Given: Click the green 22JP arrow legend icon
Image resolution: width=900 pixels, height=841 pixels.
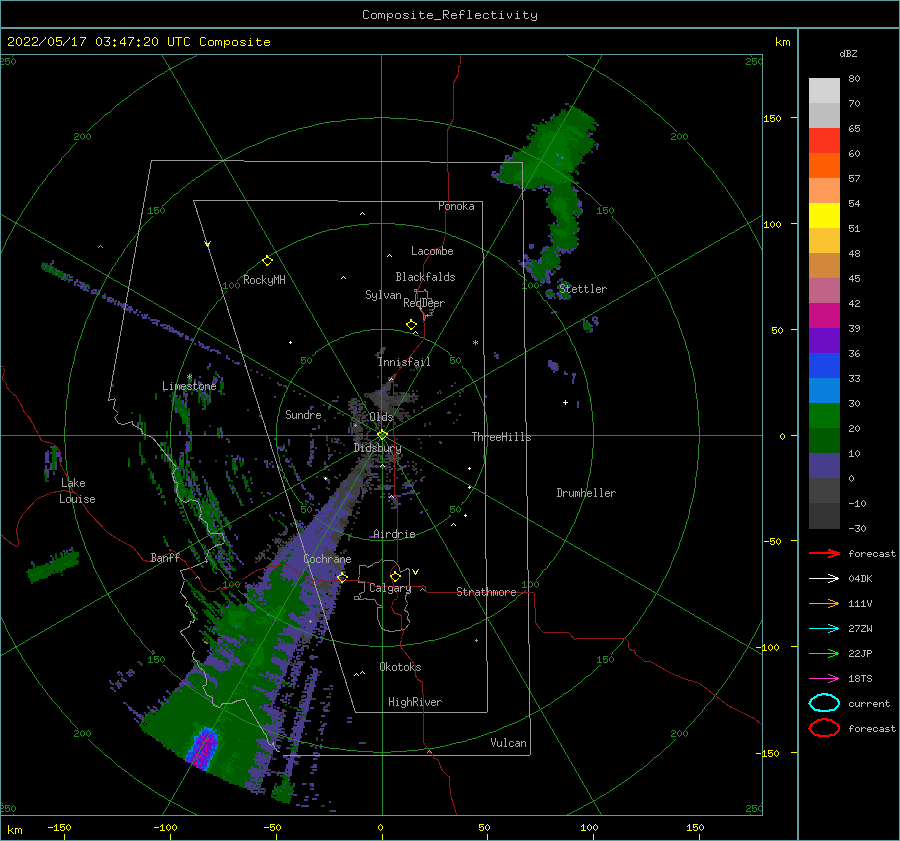Looking at the screenshot, I should (824, 653).
